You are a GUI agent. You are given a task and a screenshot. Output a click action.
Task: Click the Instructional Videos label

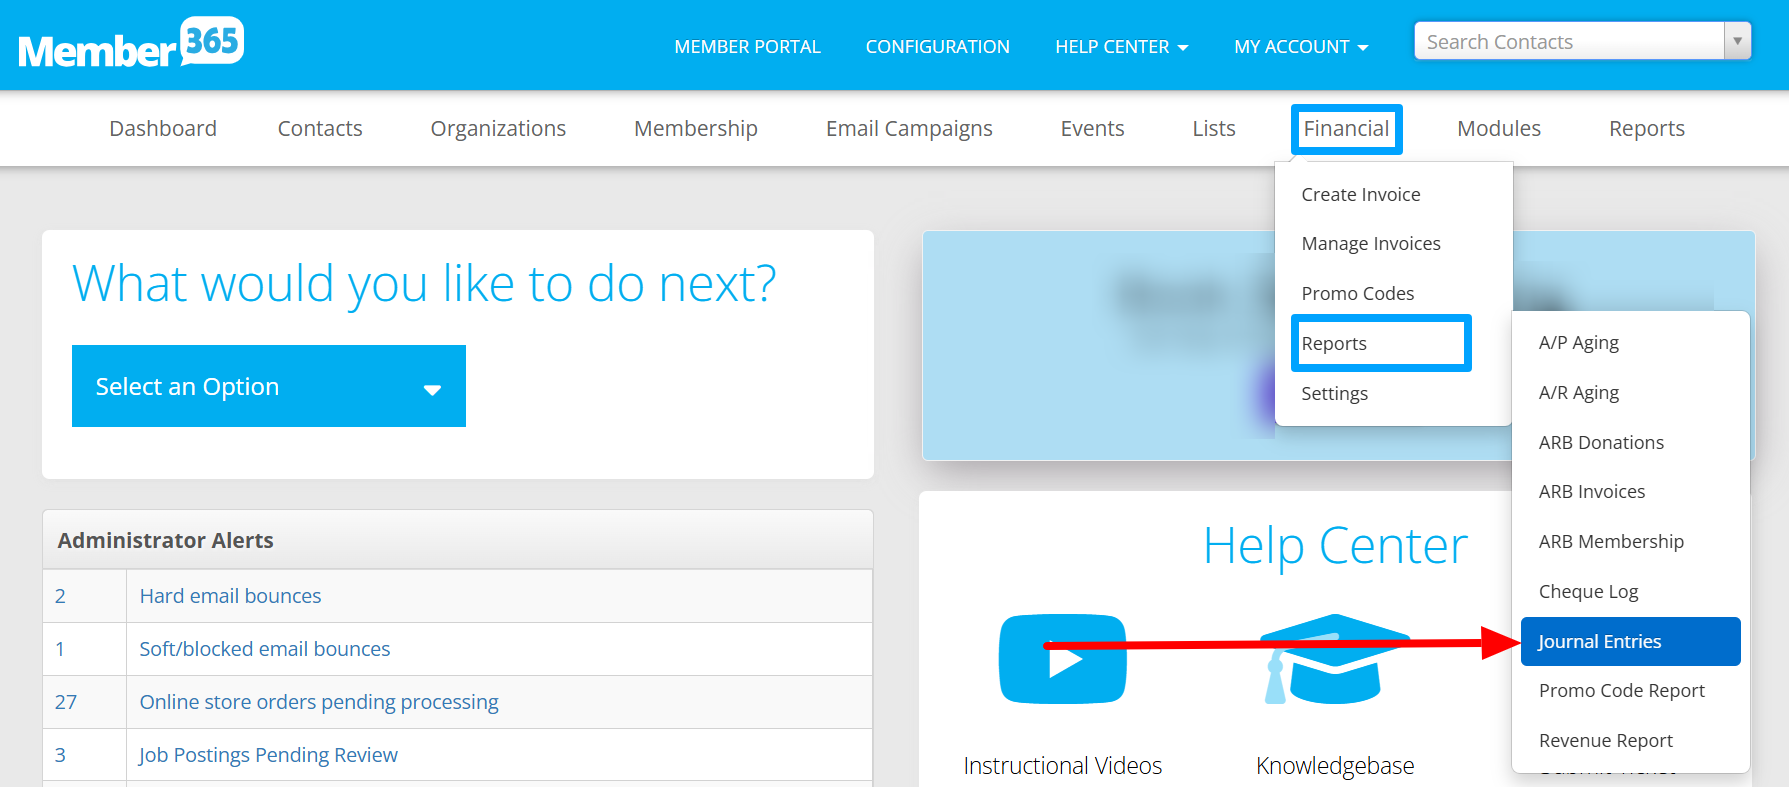[1063, 766]
